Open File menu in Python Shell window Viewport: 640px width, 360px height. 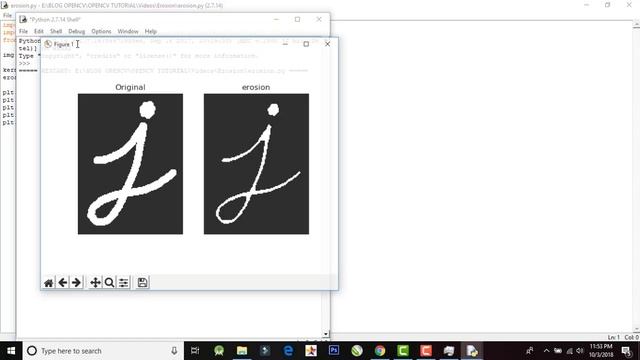tap(23, 31)
